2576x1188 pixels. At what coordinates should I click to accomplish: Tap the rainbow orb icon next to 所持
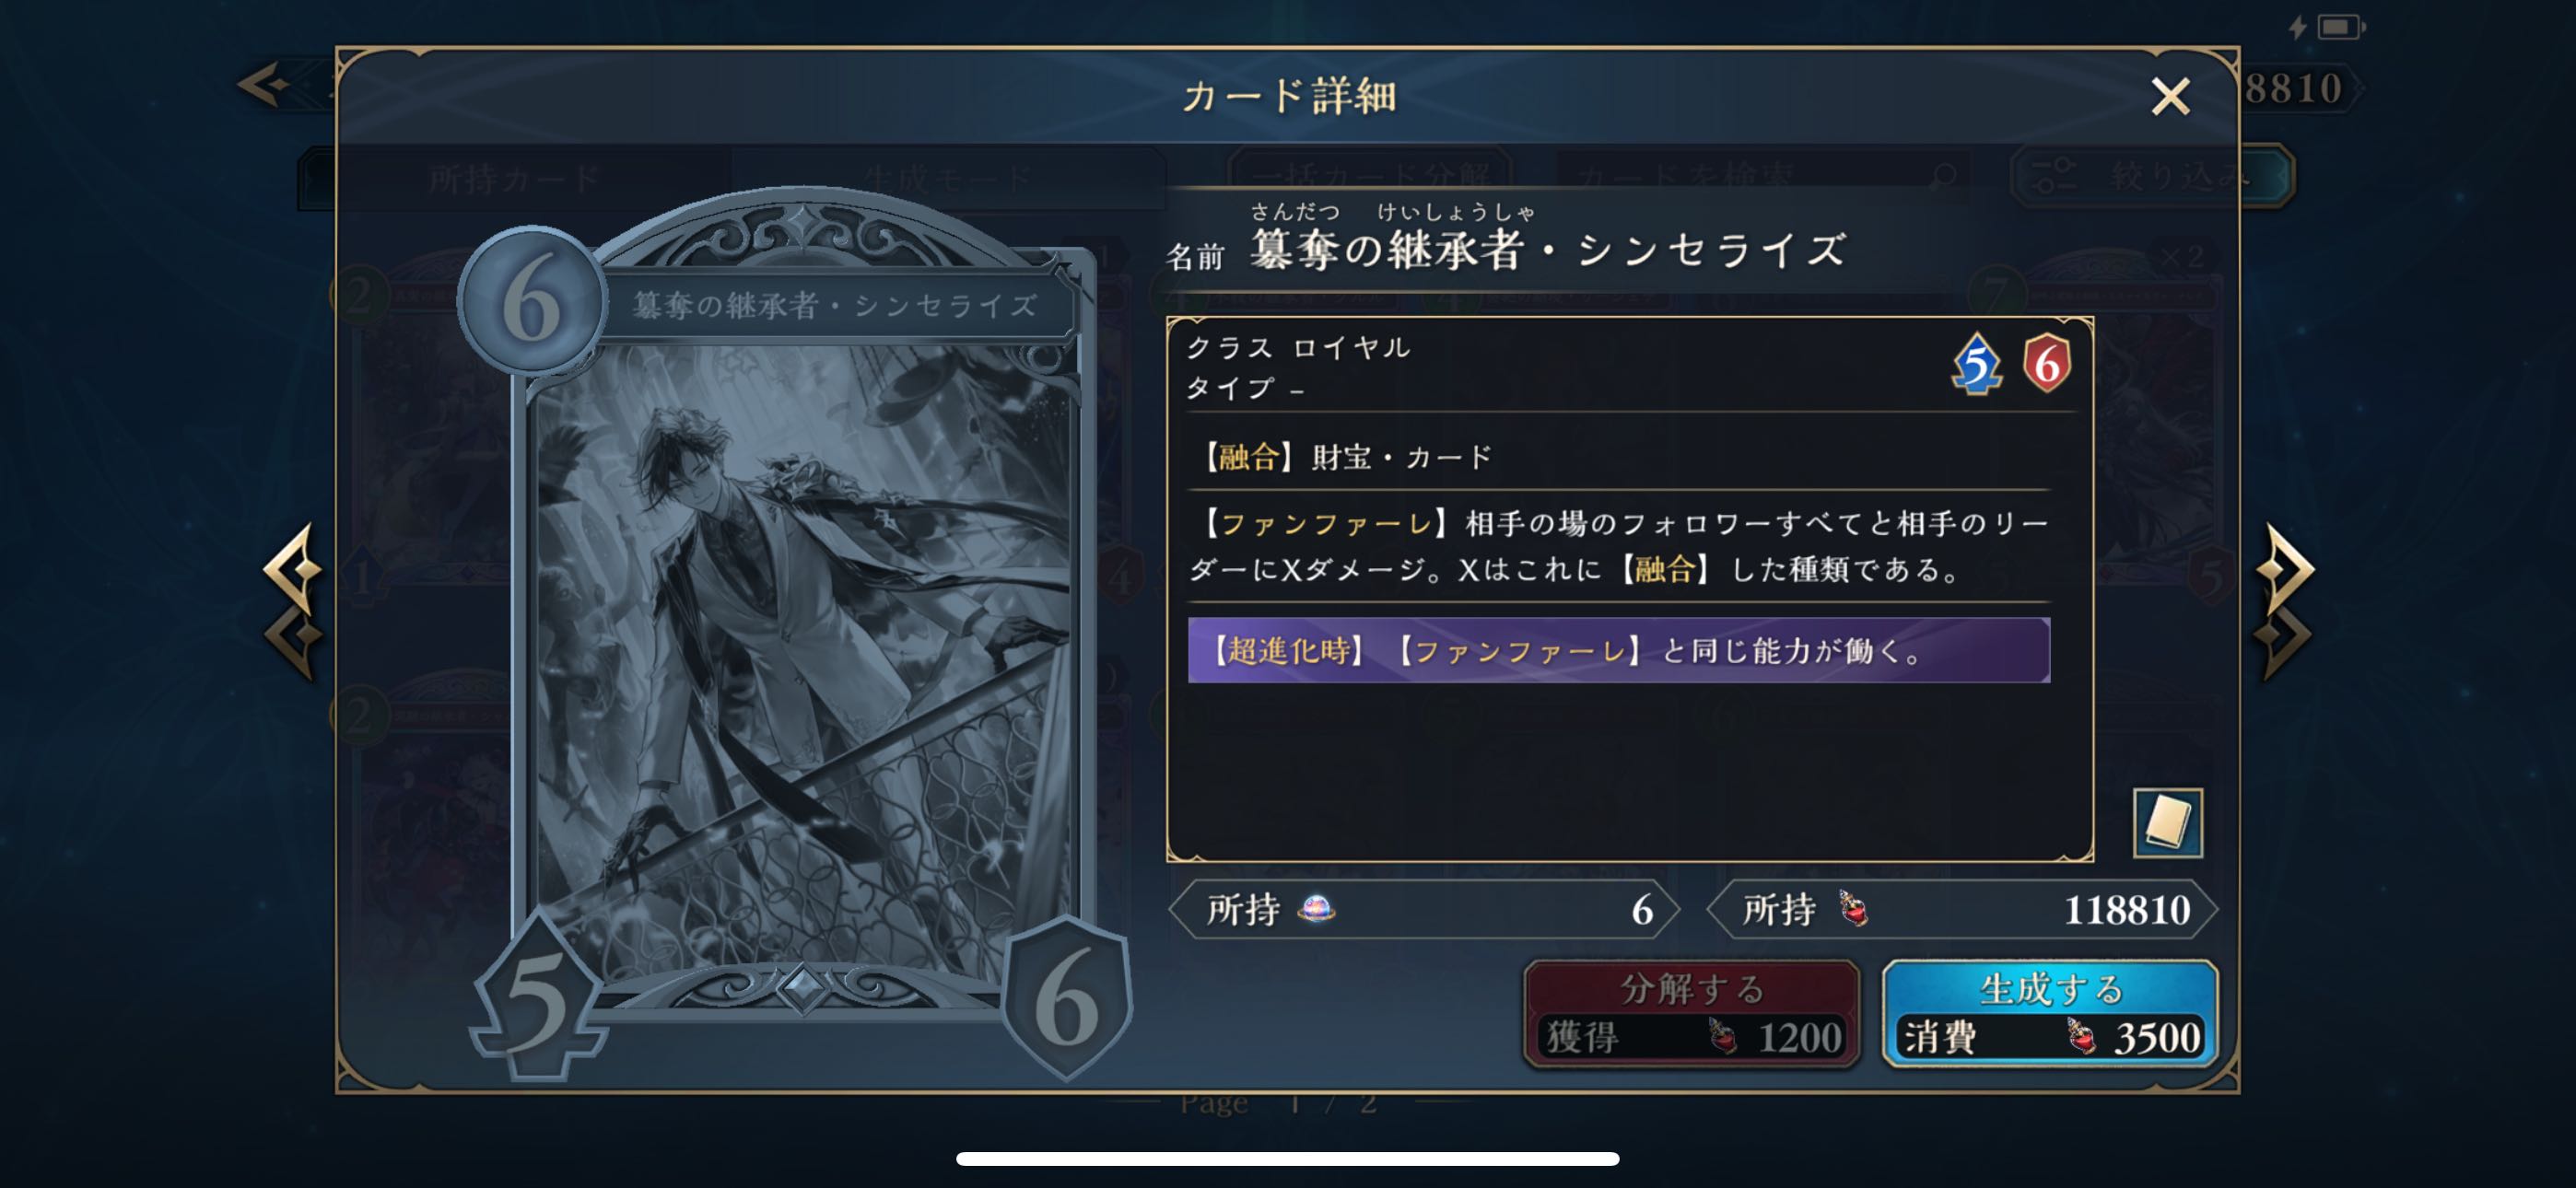1315,909
